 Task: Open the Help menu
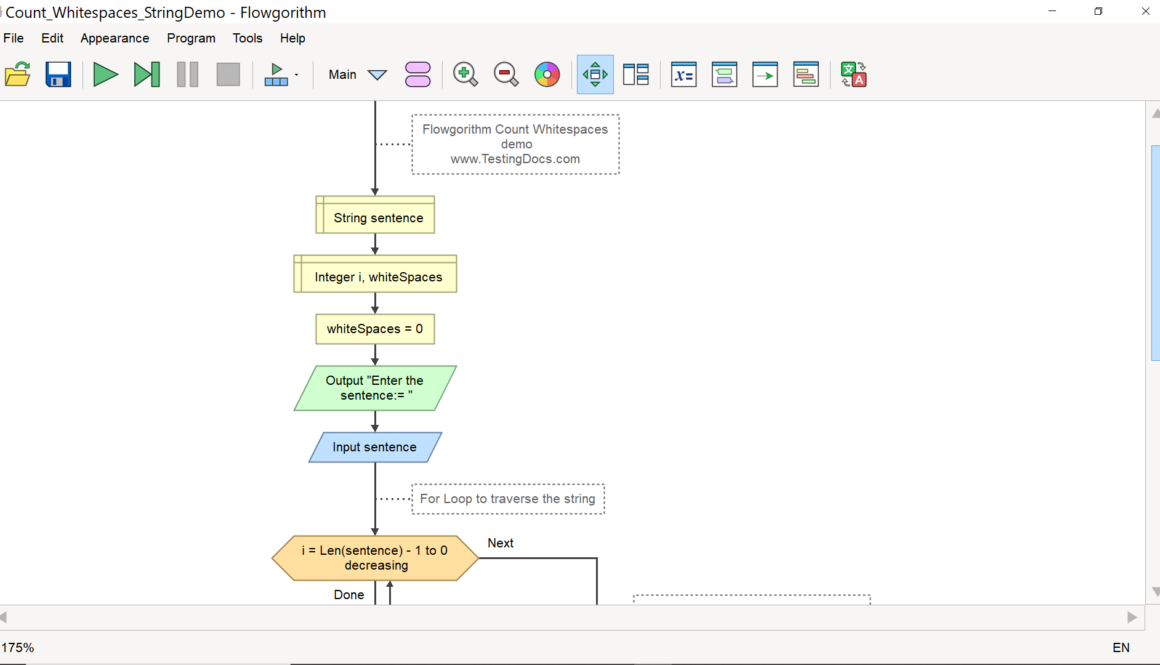coord(292,38)
